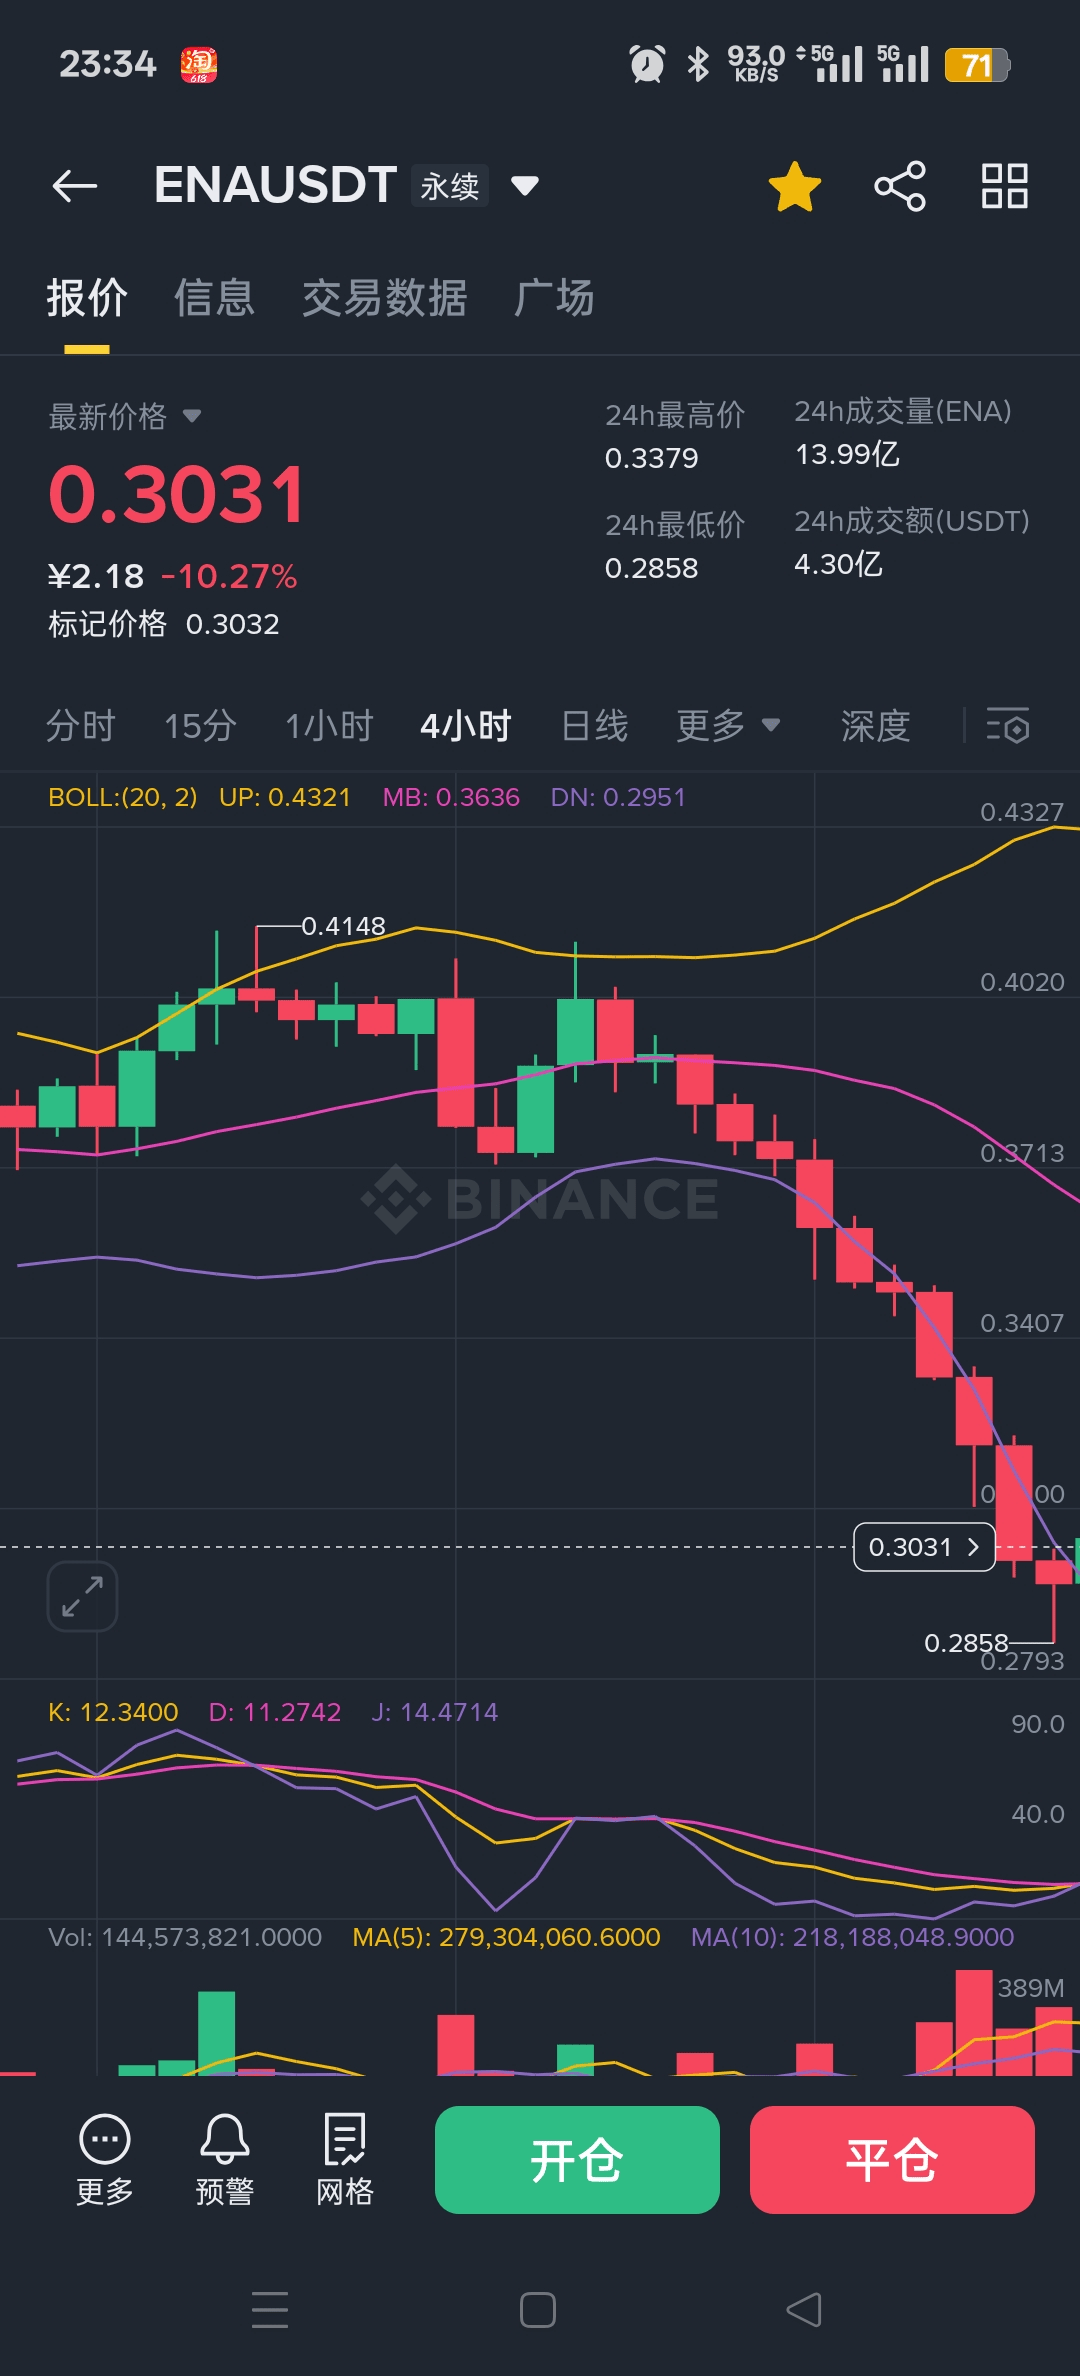This screenshot has width=1080, height=2376.
Task: Tap the battery 71 status indicator
Action: tap(978, 65)
